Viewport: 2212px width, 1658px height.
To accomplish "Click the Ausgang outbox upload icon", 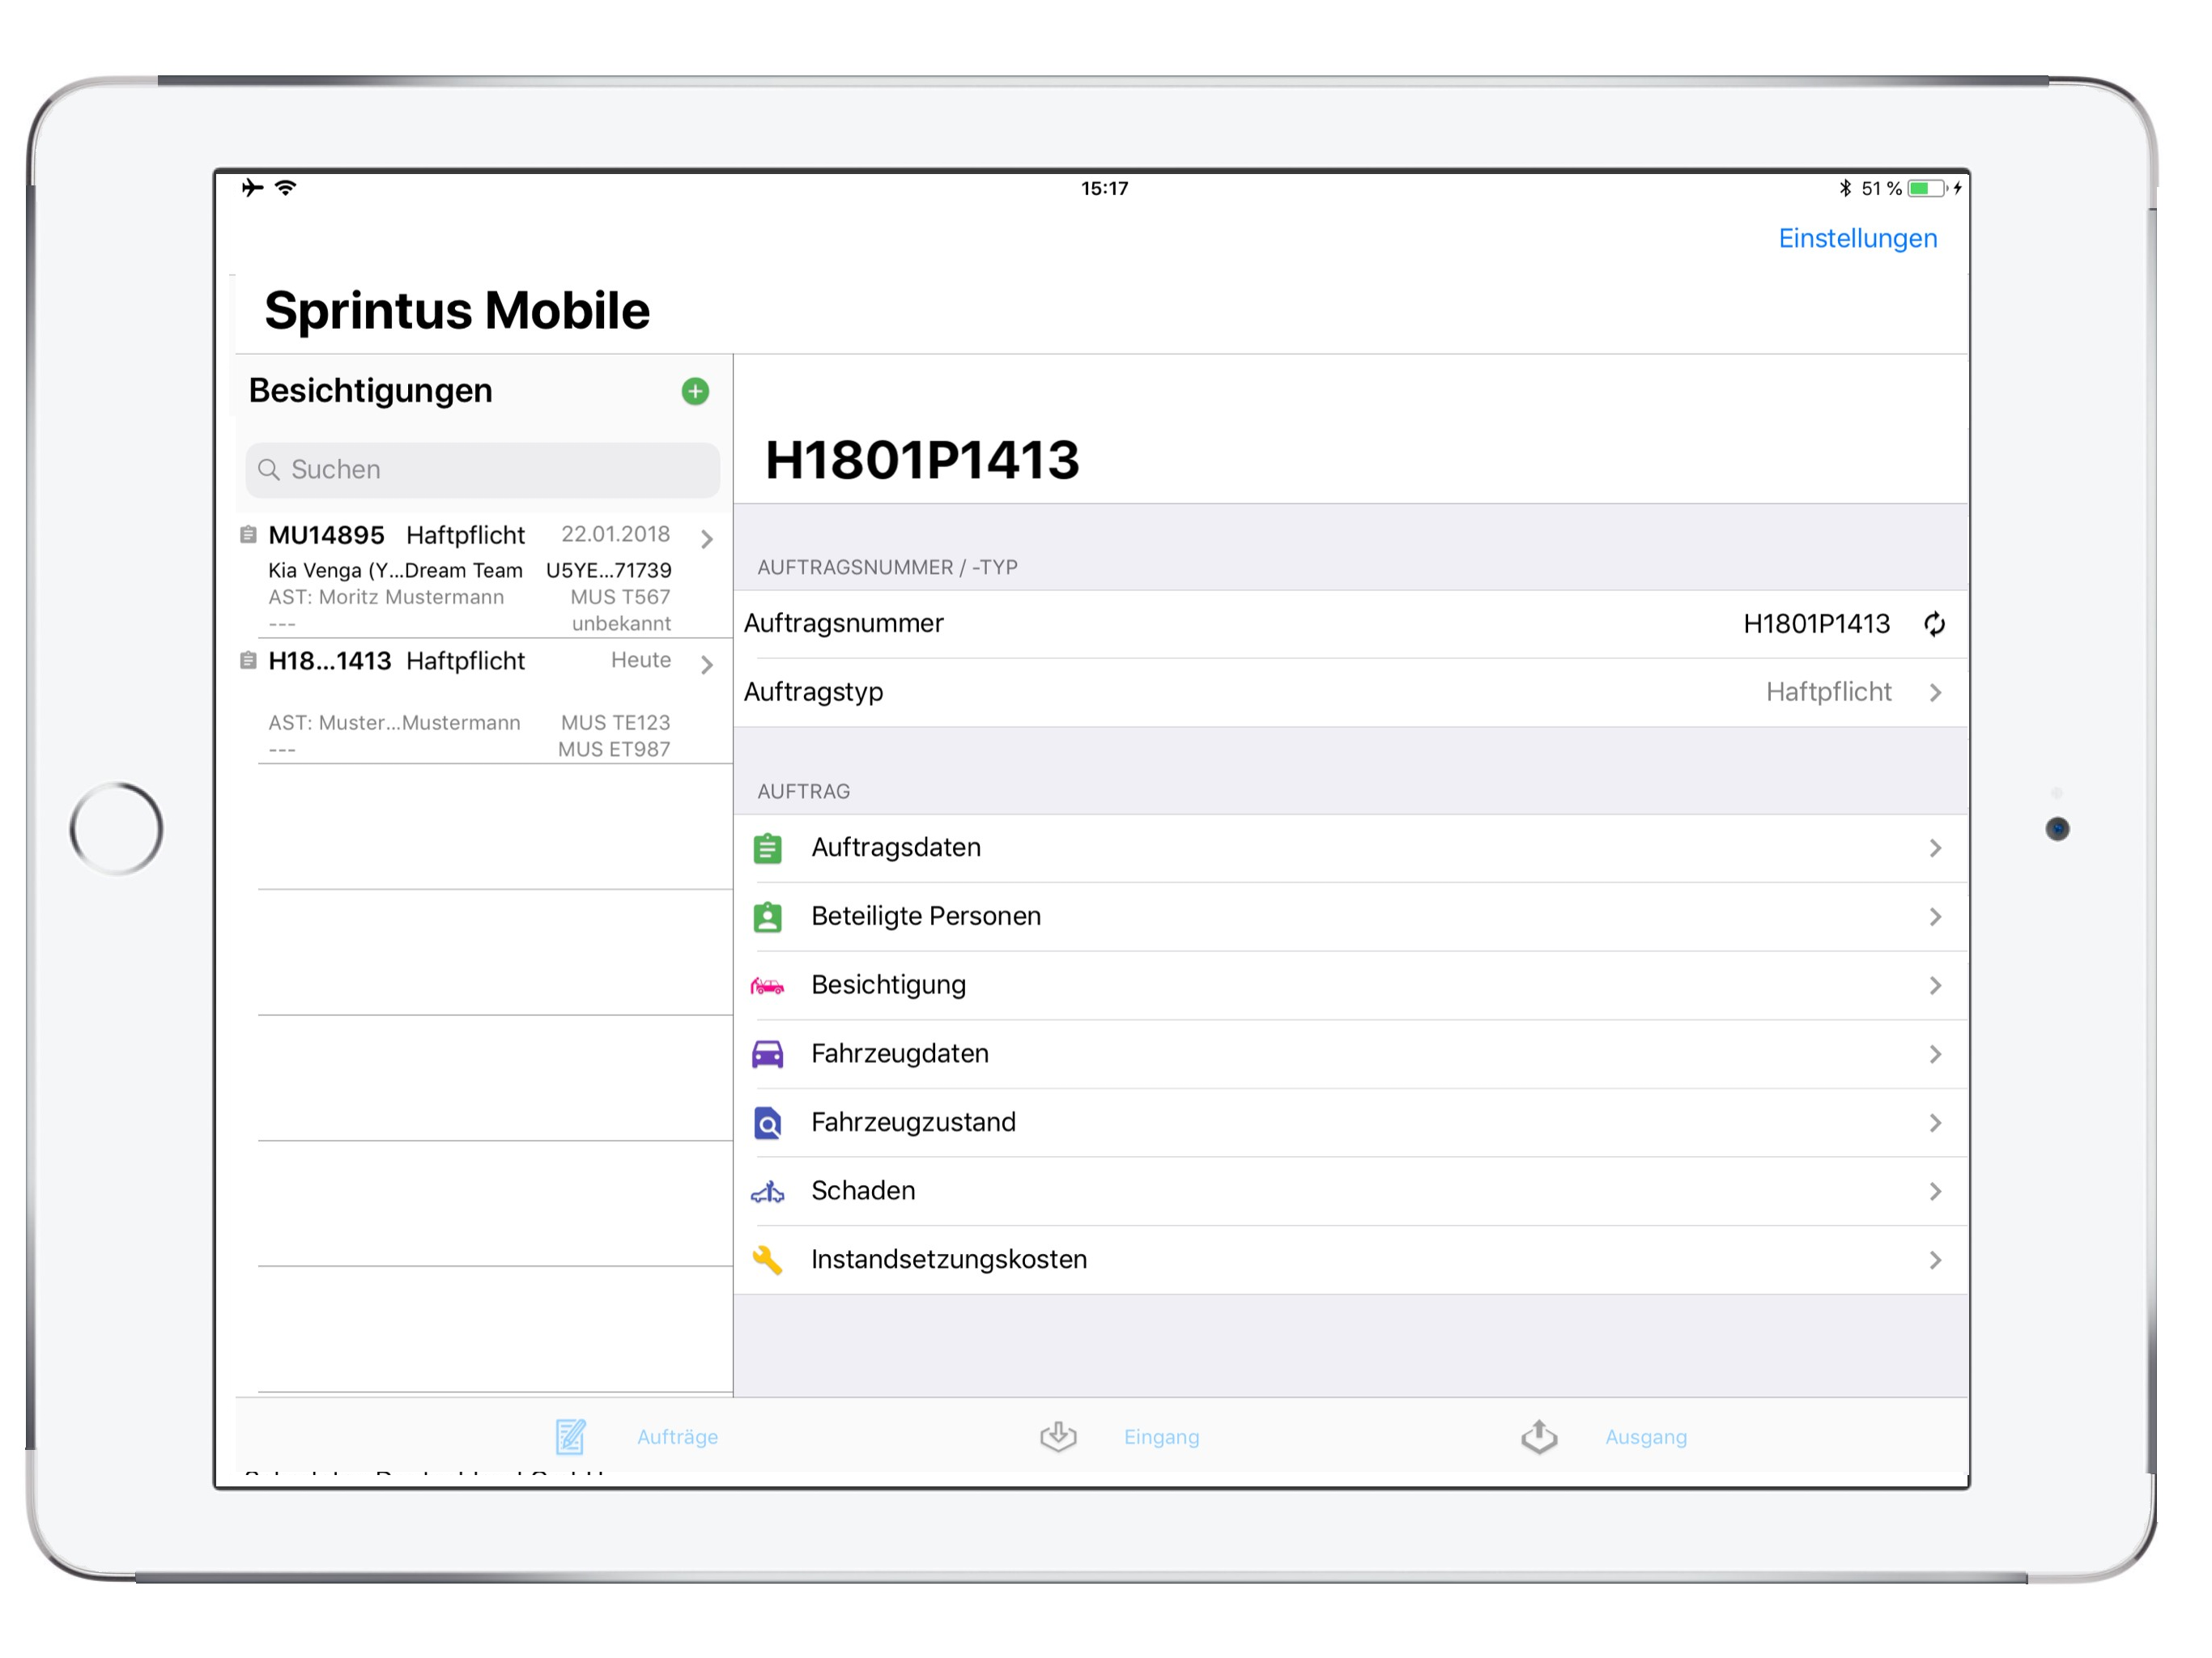I will pyautogui.click(x=1539, y=1437).
